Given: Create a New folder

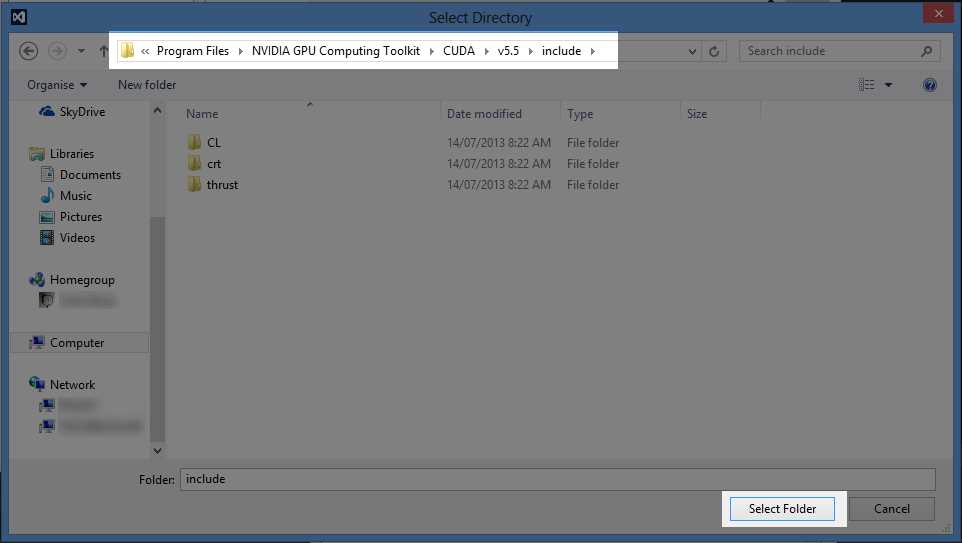Looking at the screenshot, I should pyautogui.click(x=147, y=85).
